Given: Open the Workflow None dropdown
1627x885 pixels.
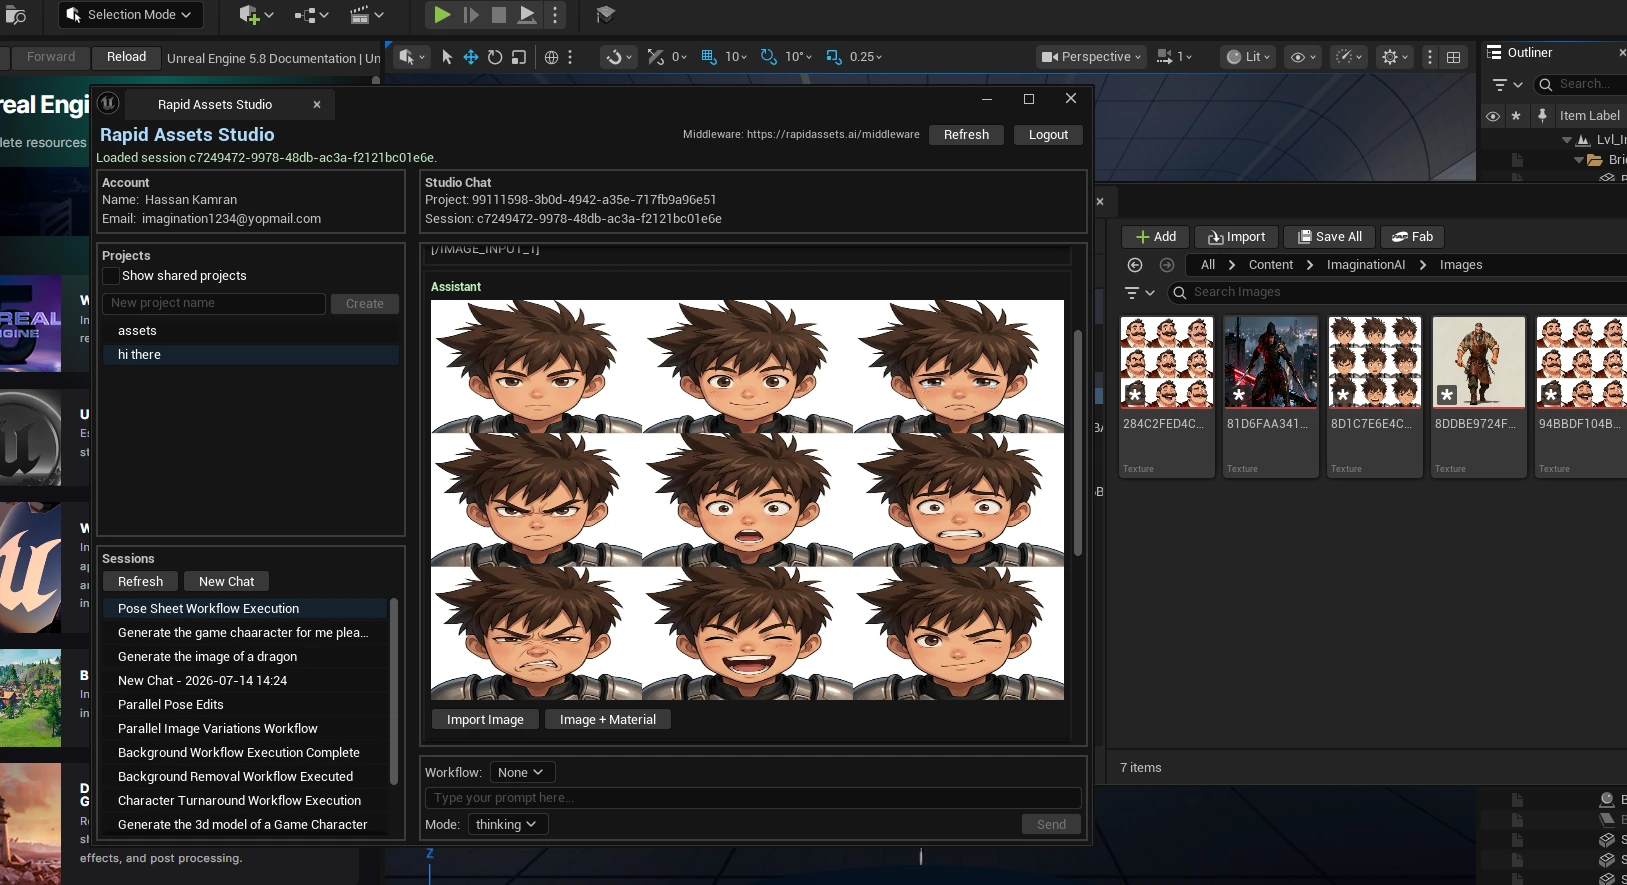Looking at the screenshot, I should coord(520,773).
